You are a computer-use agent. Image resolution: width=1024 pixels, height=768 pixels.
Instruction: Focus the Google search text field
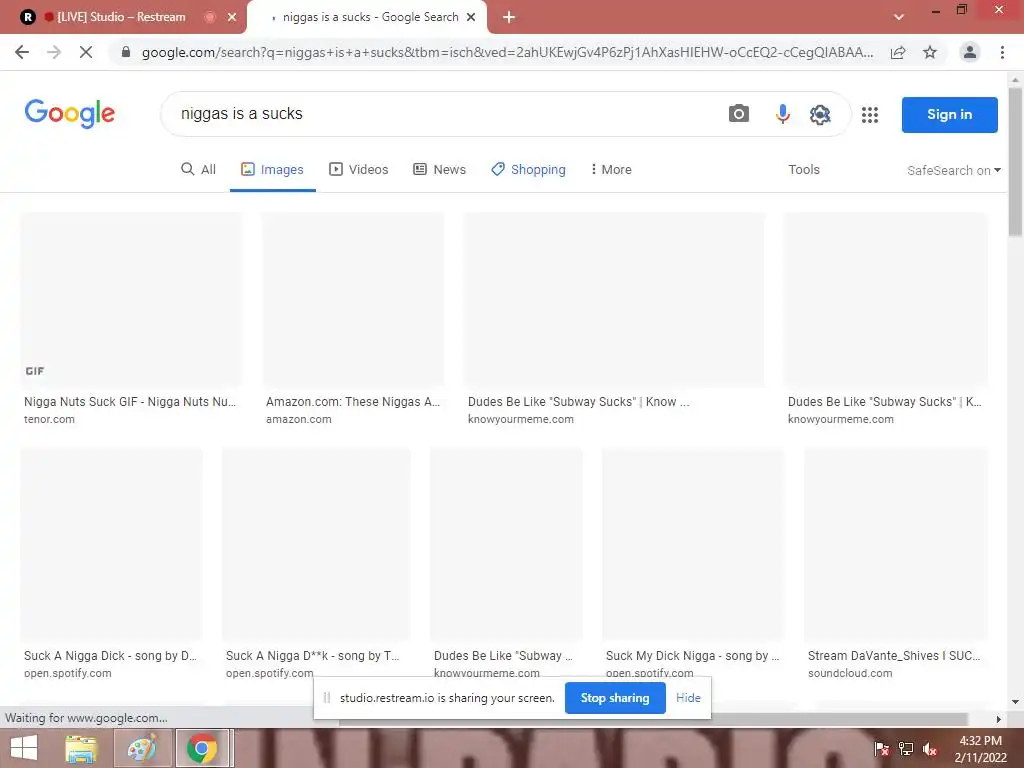pos(444,114)
